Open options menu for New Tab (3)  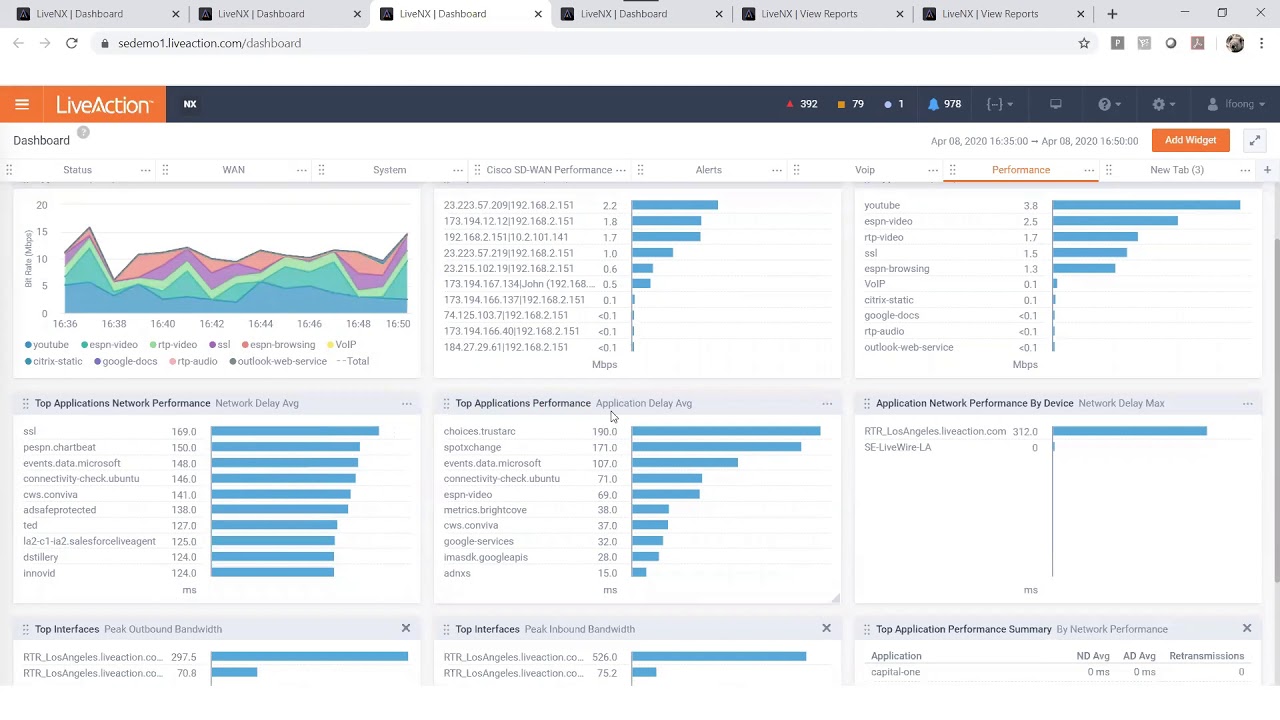1245,170
